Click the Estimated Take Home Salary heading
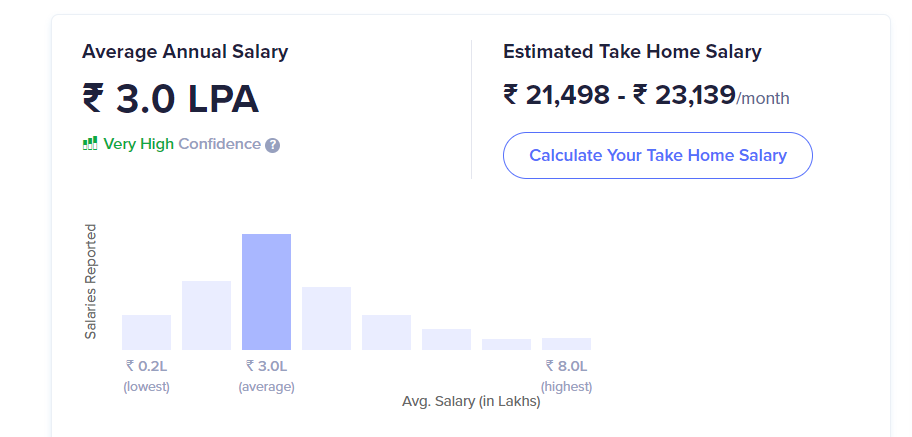The image size is (912, 437). [x=632, y=52]
